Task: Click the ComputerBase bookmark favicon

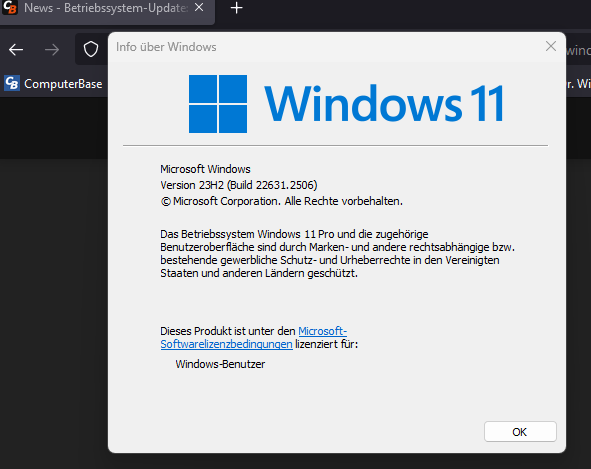Action: pyautogui.click(x=12, y=83)
